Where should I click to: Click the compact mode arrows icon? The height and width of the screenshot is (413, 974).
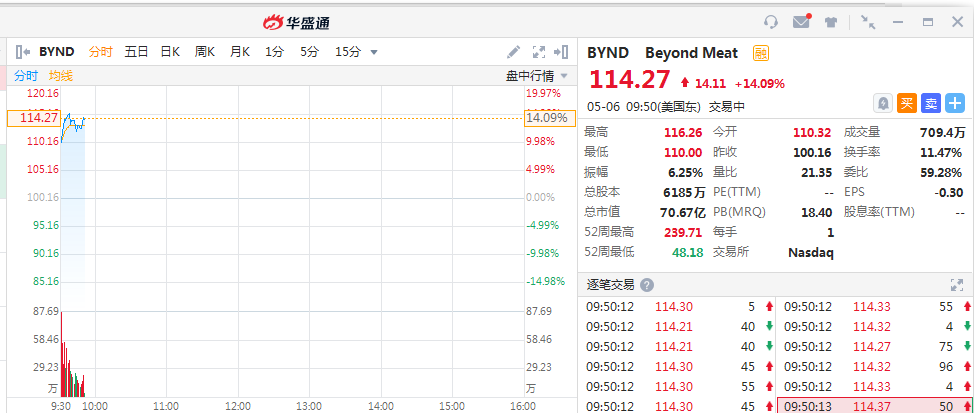click(x=868, y=22)
